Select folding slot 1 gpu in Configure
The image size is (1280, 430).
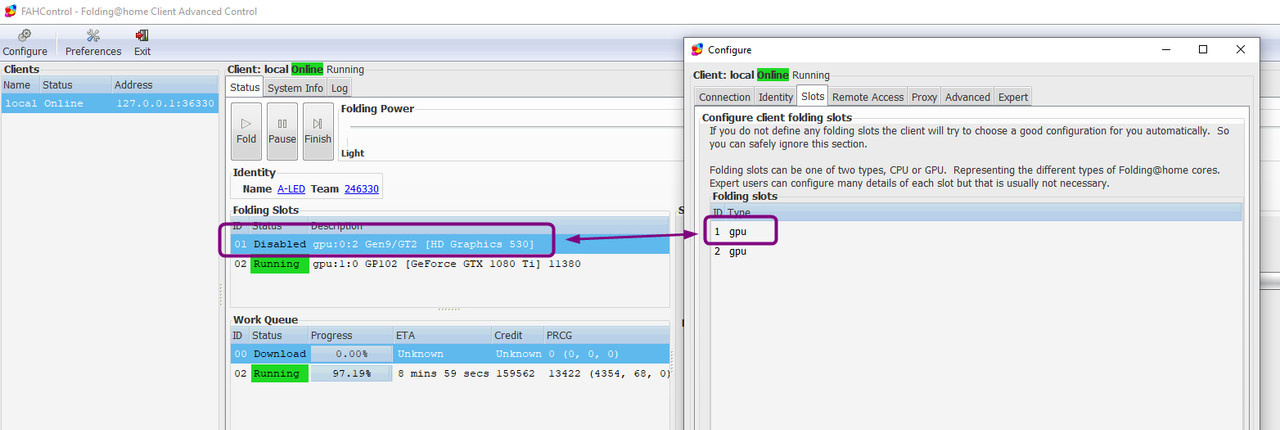point(975,231)
